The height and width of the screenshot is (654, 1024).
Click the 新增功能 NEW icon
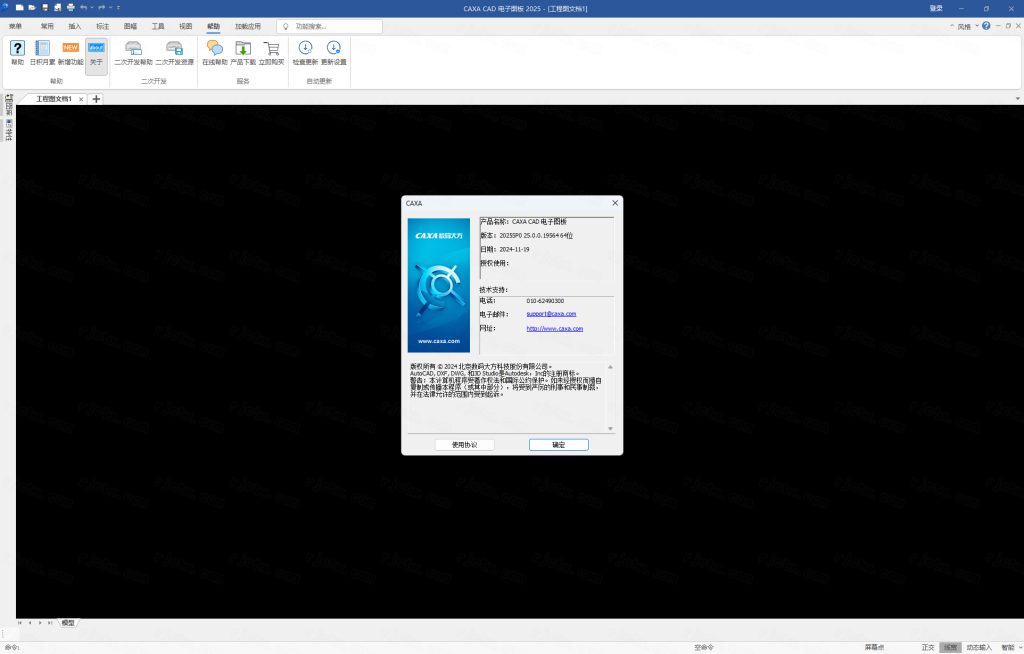[x=70, y=48]
